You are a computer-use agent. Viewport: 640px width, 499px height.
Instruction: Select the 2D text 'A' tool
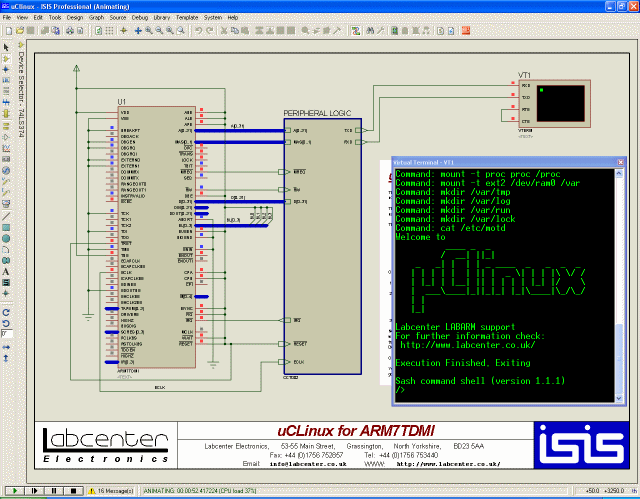click(x=6, y=271)
